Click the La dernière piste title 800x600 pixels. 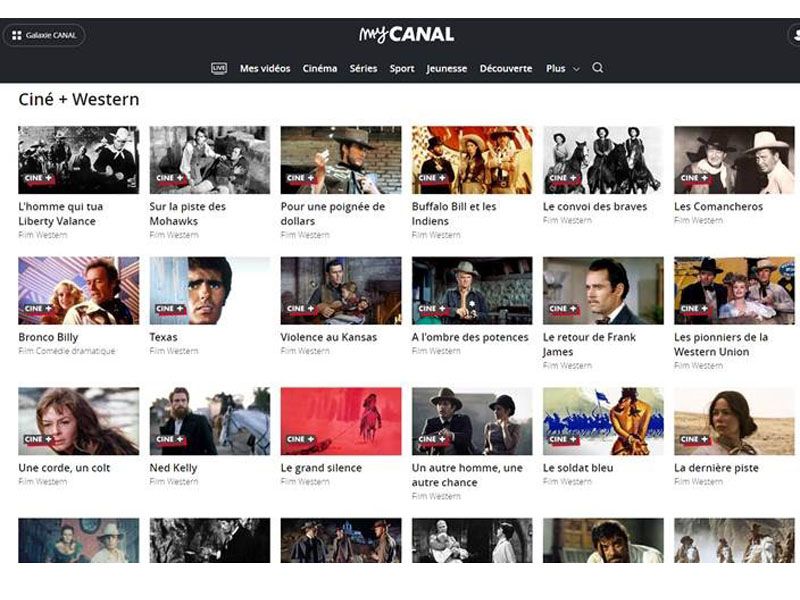click(x=716, y=468)
